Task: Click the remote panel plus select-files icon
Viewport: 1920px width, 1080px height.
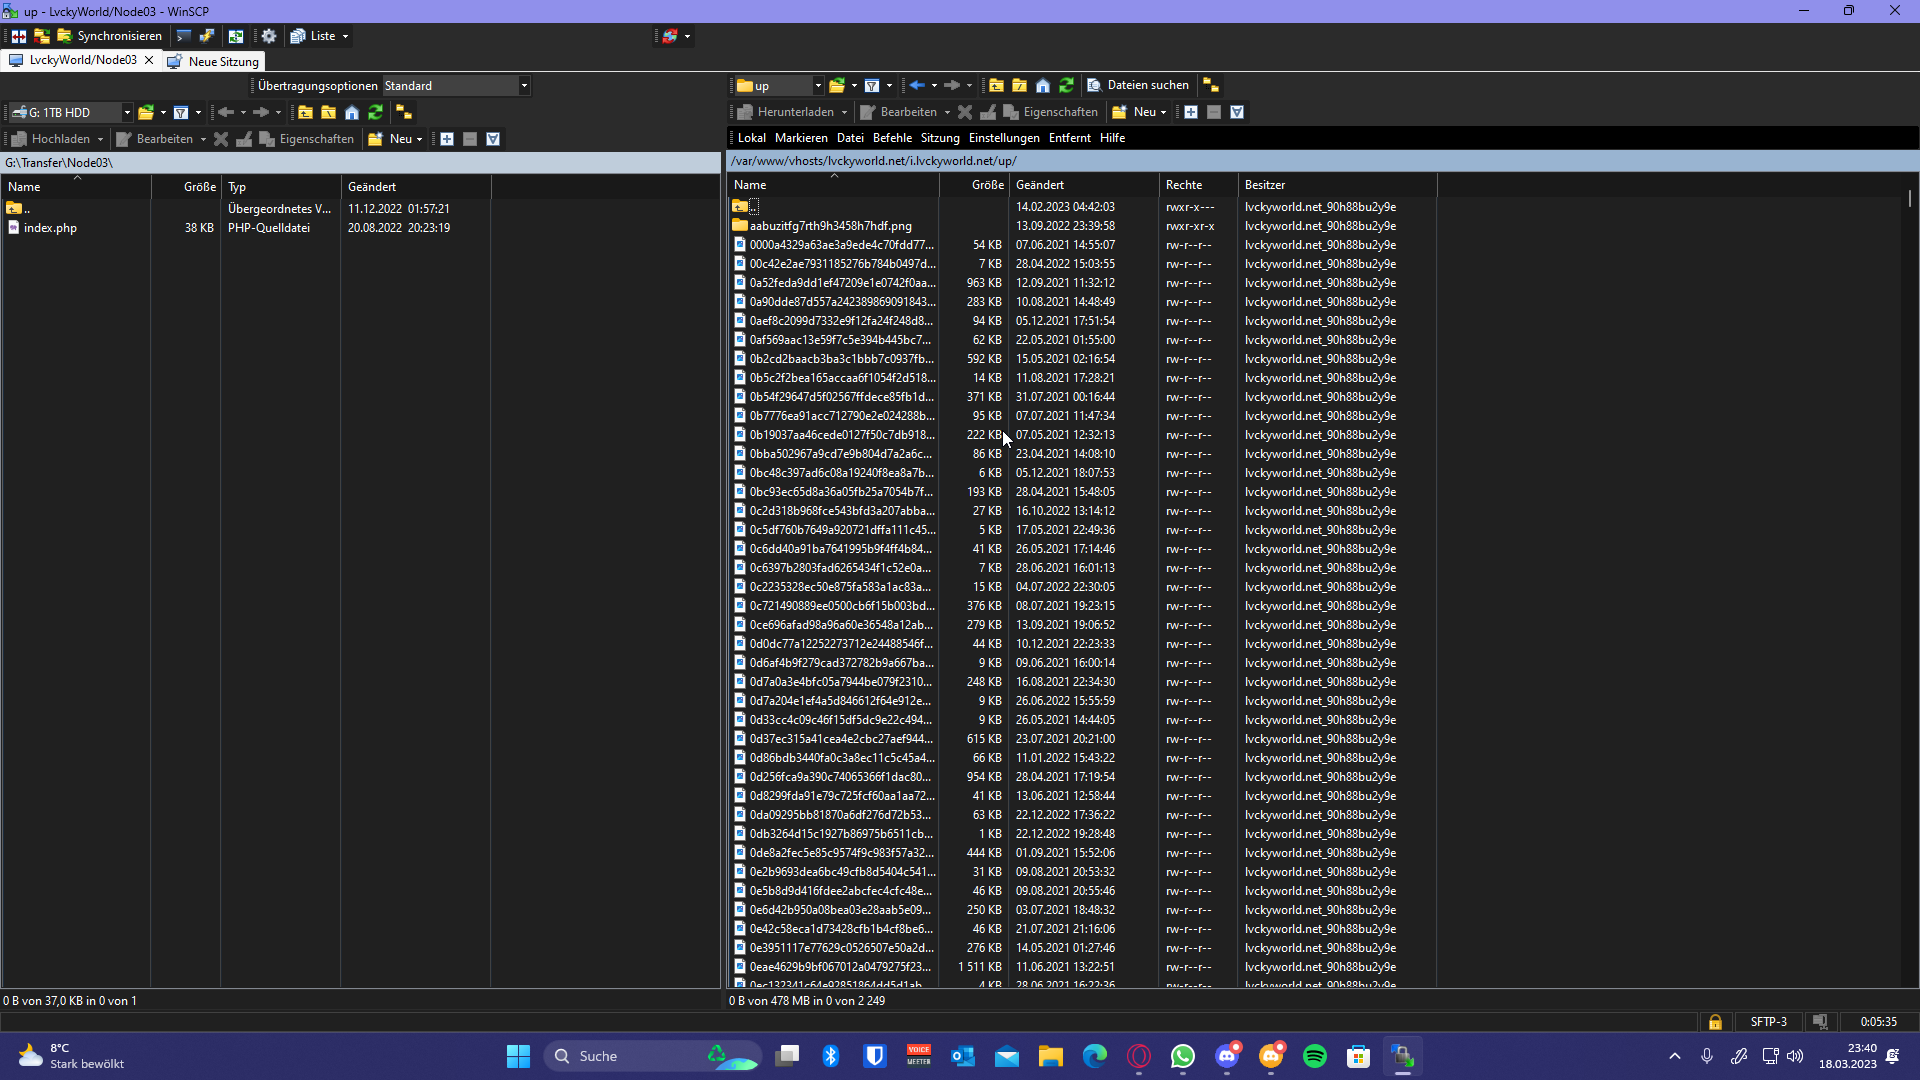Action: pyautogui.click(x=1191, y=113)
